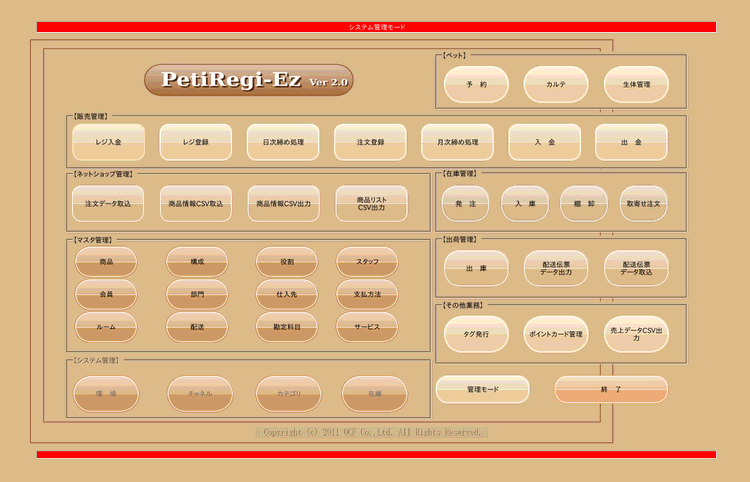Click 商品リストCSV出力 button
Image resolution: width=750 pixels, height=482 pixels.
372,204
